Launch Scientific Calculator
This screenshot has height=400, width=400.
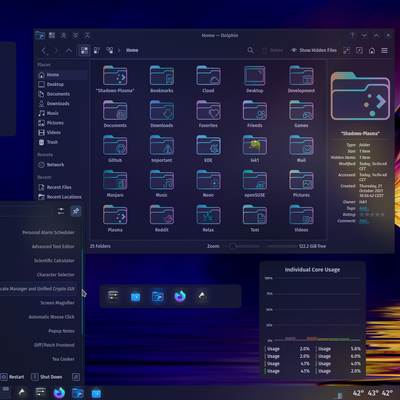[x=54, y=261]
